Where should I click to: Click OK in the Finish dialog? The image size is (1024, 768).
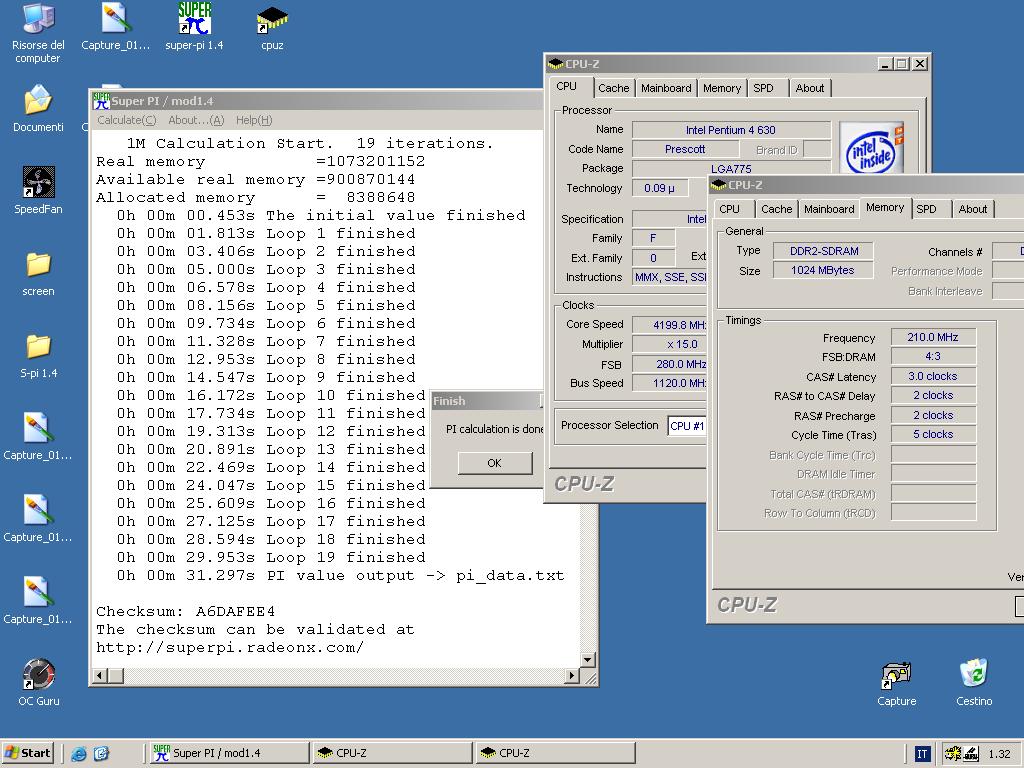tap(494, 463)
